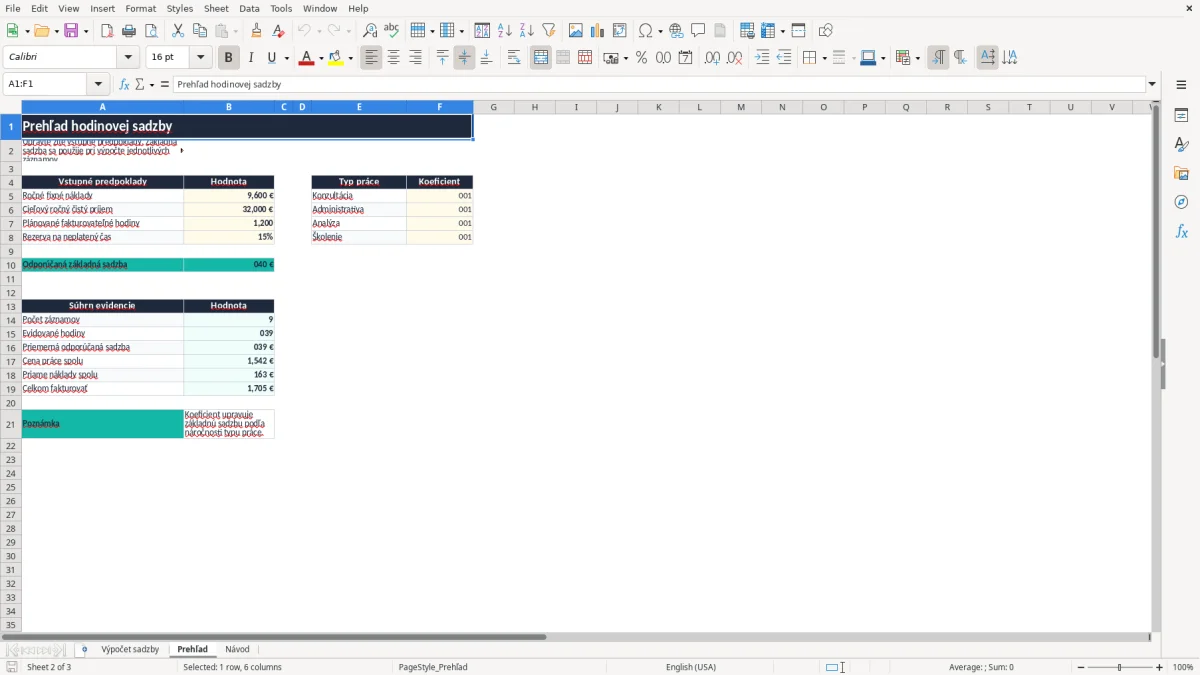Switch to the Návod sheet tab

(x=237, y=650)
